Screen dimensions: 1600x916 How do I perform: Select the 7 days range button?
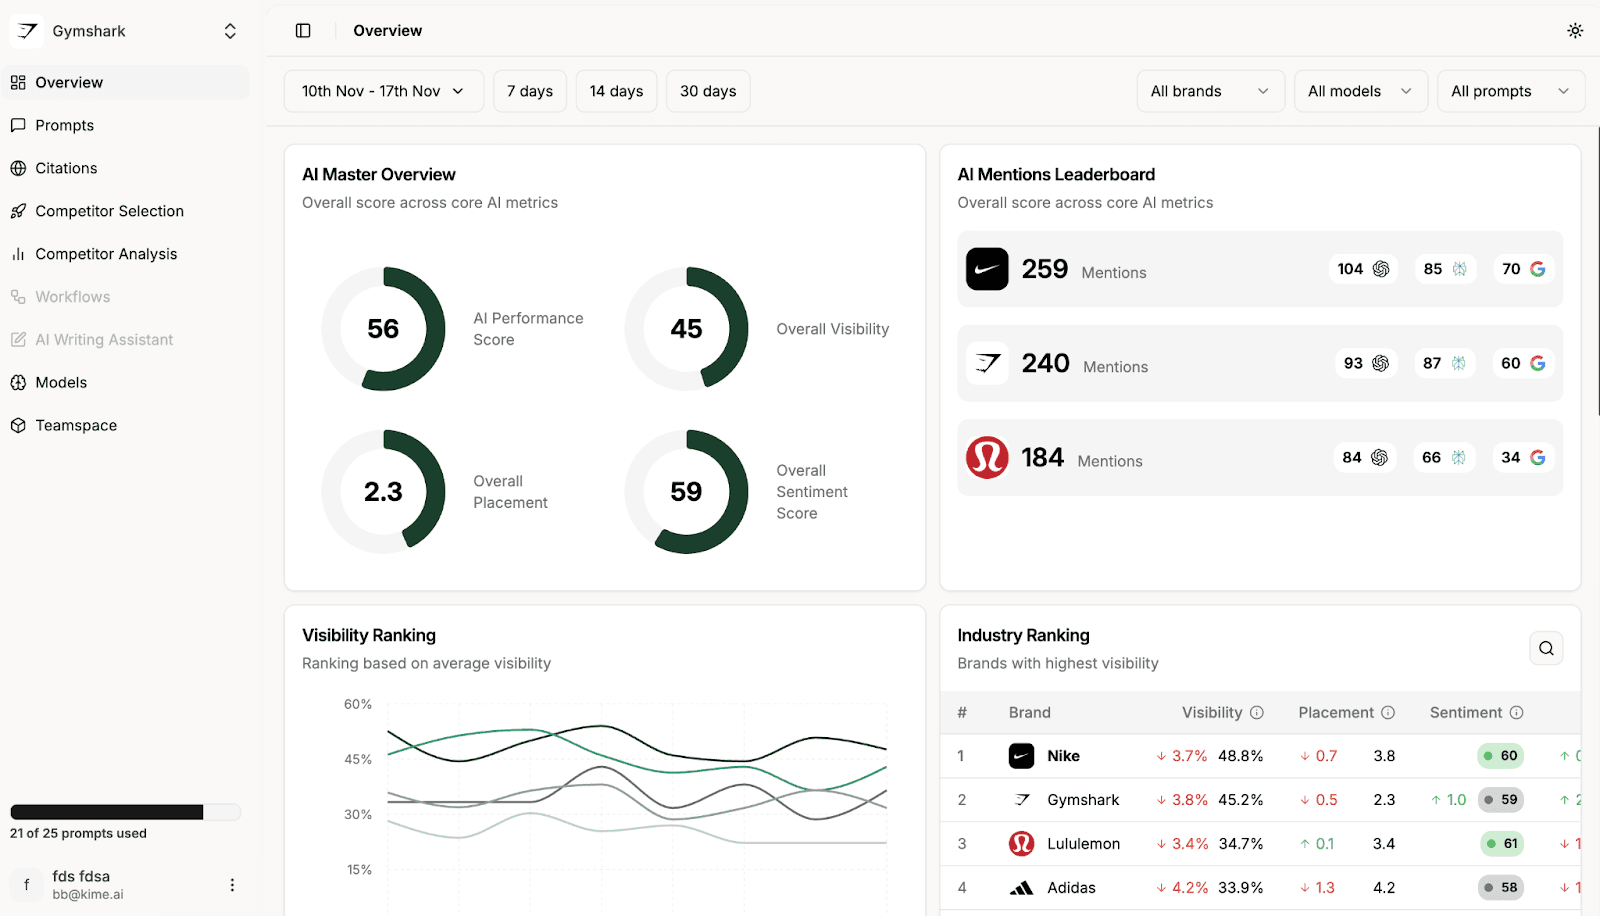pos(530,91)
